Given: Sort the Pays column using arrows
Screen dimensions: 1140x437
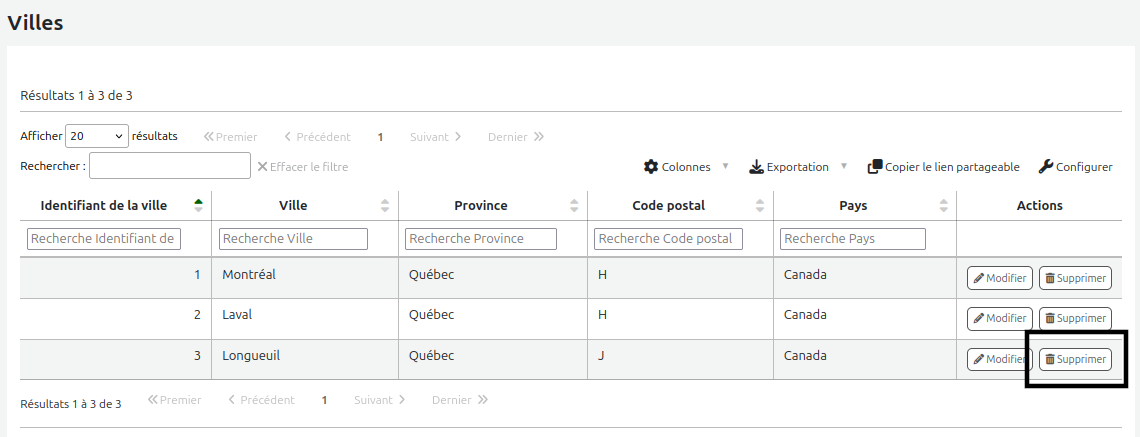Looking at the screenshot, I should (943, 205).
